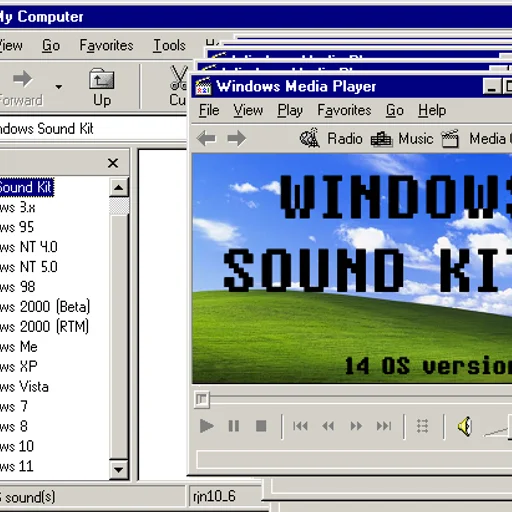Click the Media Player forward arrow
The width and height of the screenshot is (512, 512).
tap(236, 138)
